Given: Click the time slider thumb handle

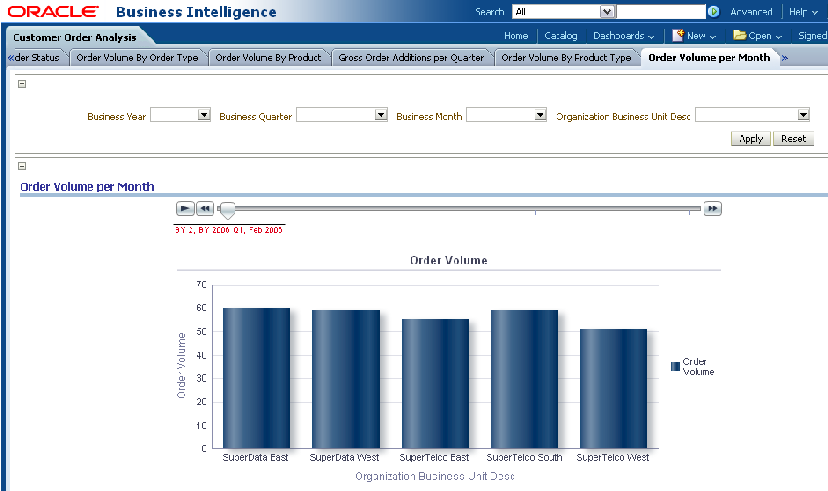Looking at the screenshot, I should coord(228,210).
